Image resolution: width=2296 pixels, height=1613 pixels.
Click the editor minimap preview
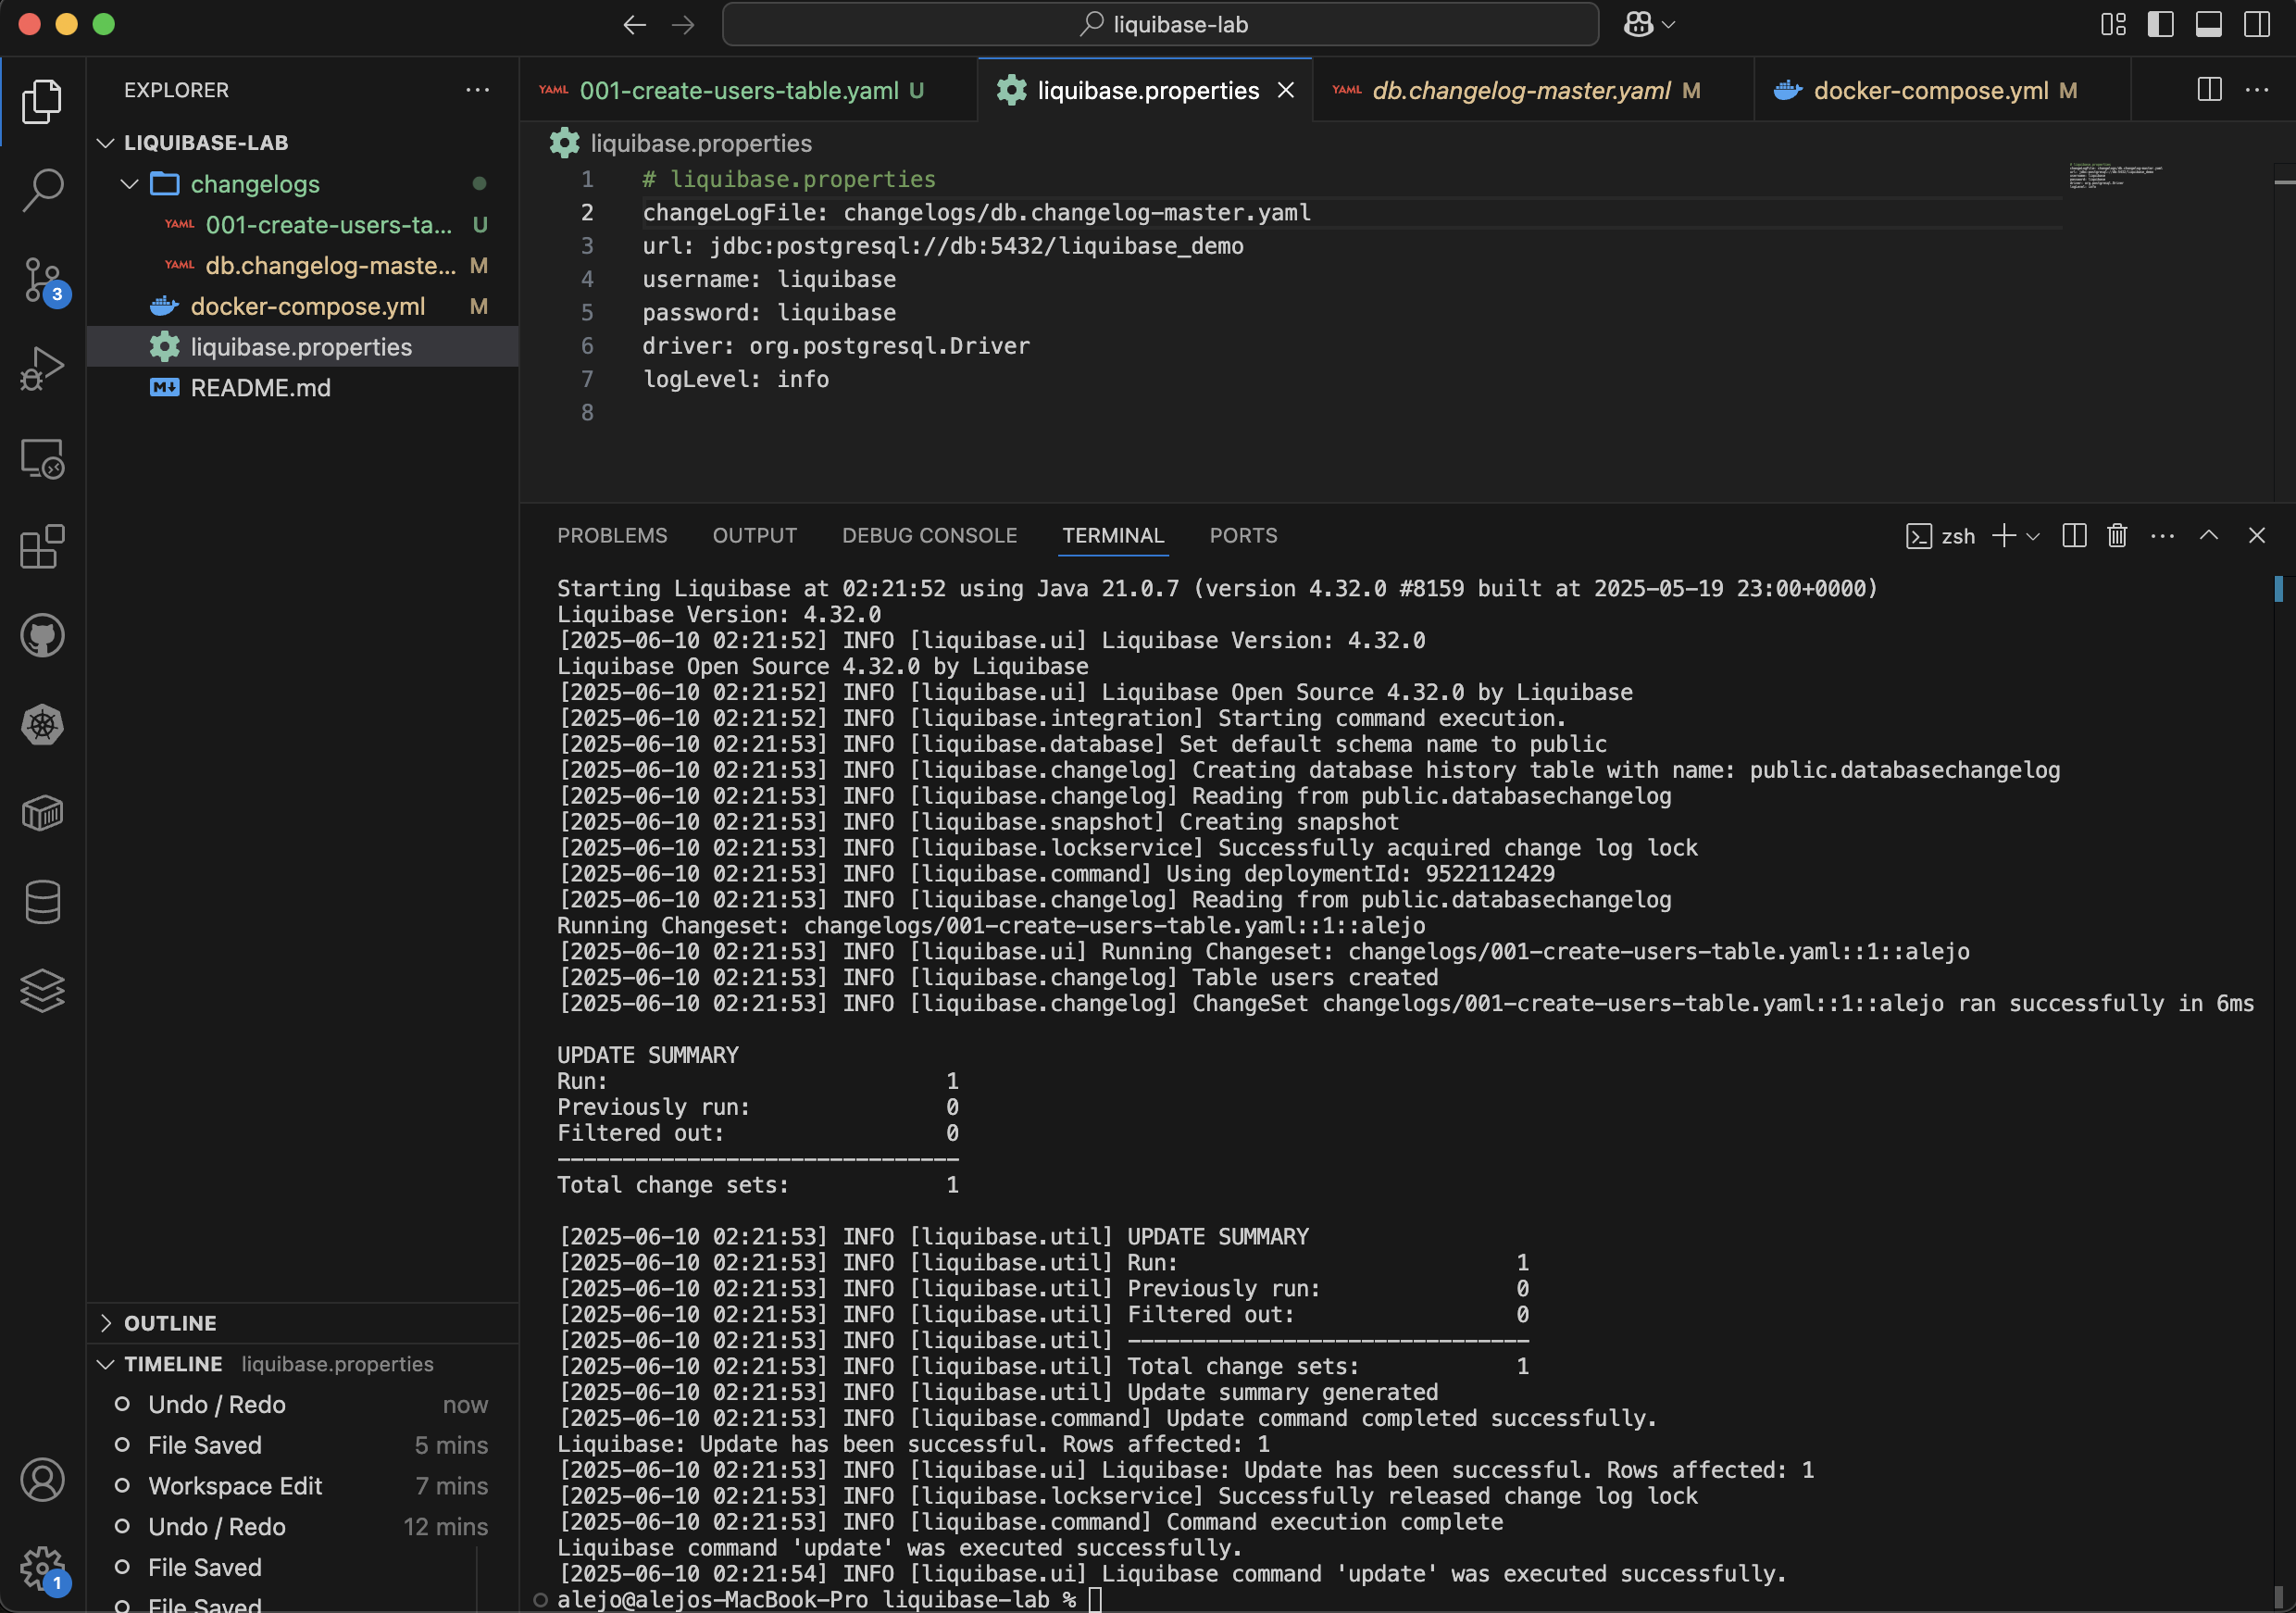2115,176
